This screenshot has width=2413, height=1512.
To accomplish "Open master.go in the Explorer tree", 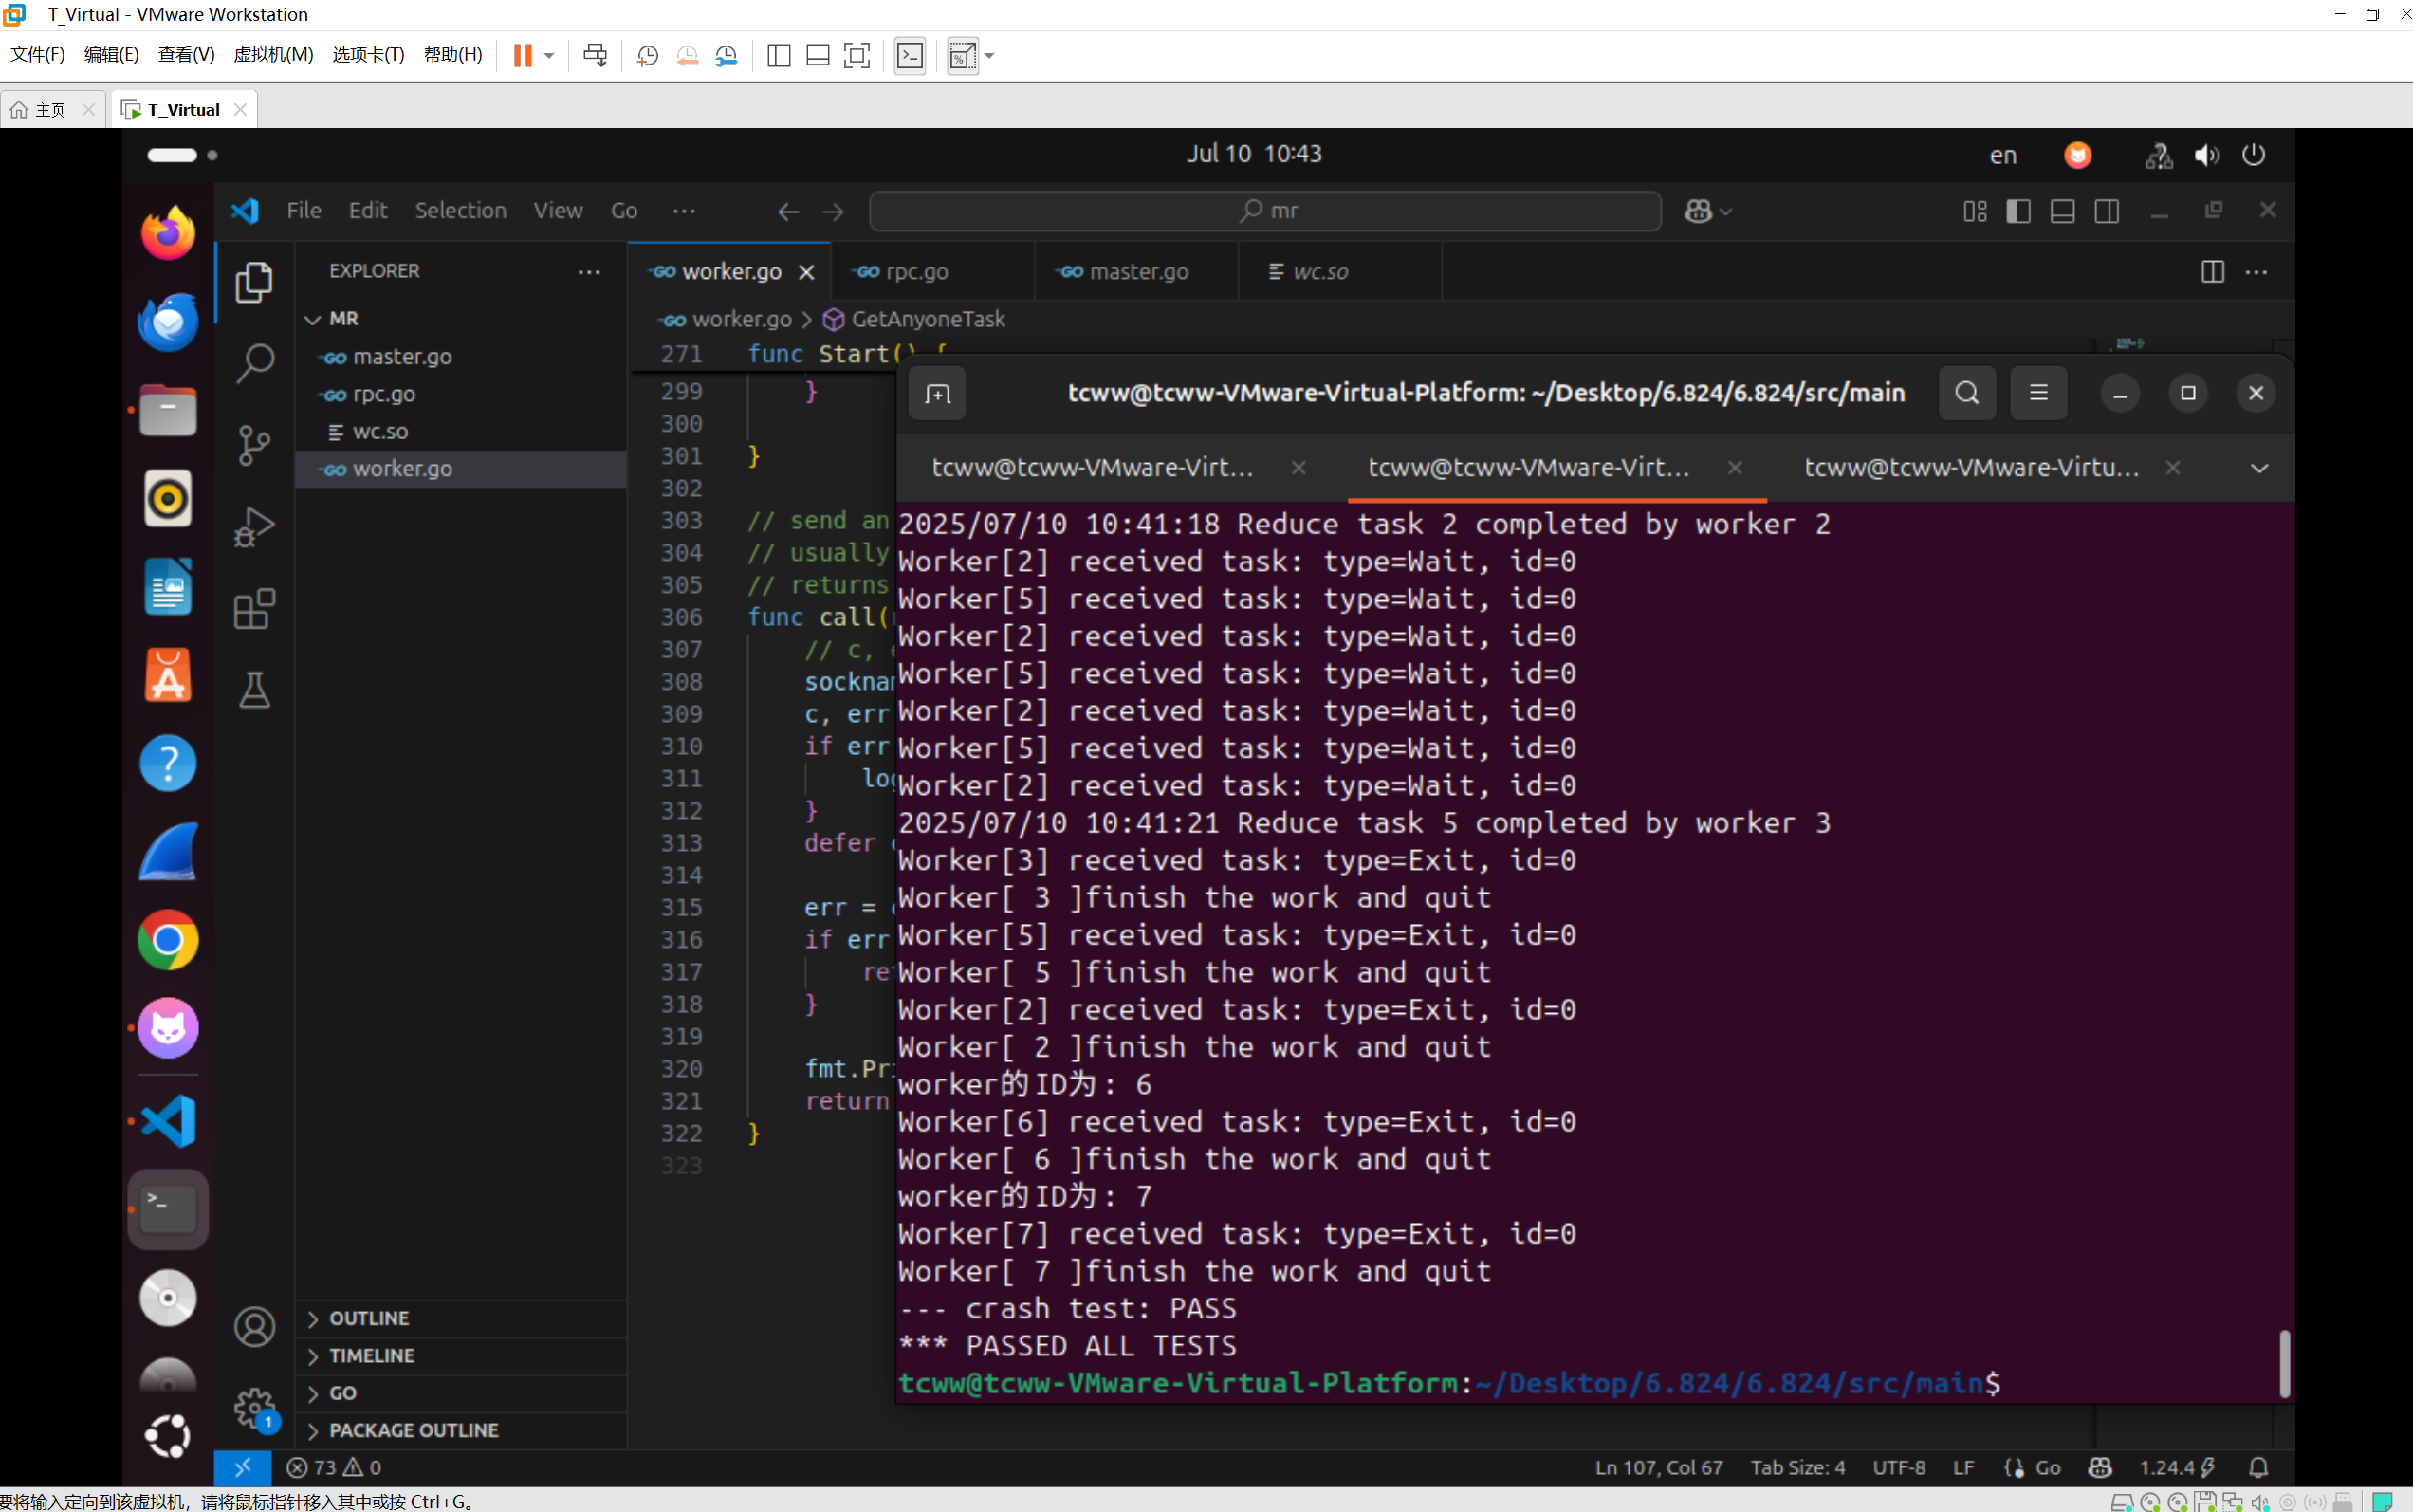I will (460, 357).
